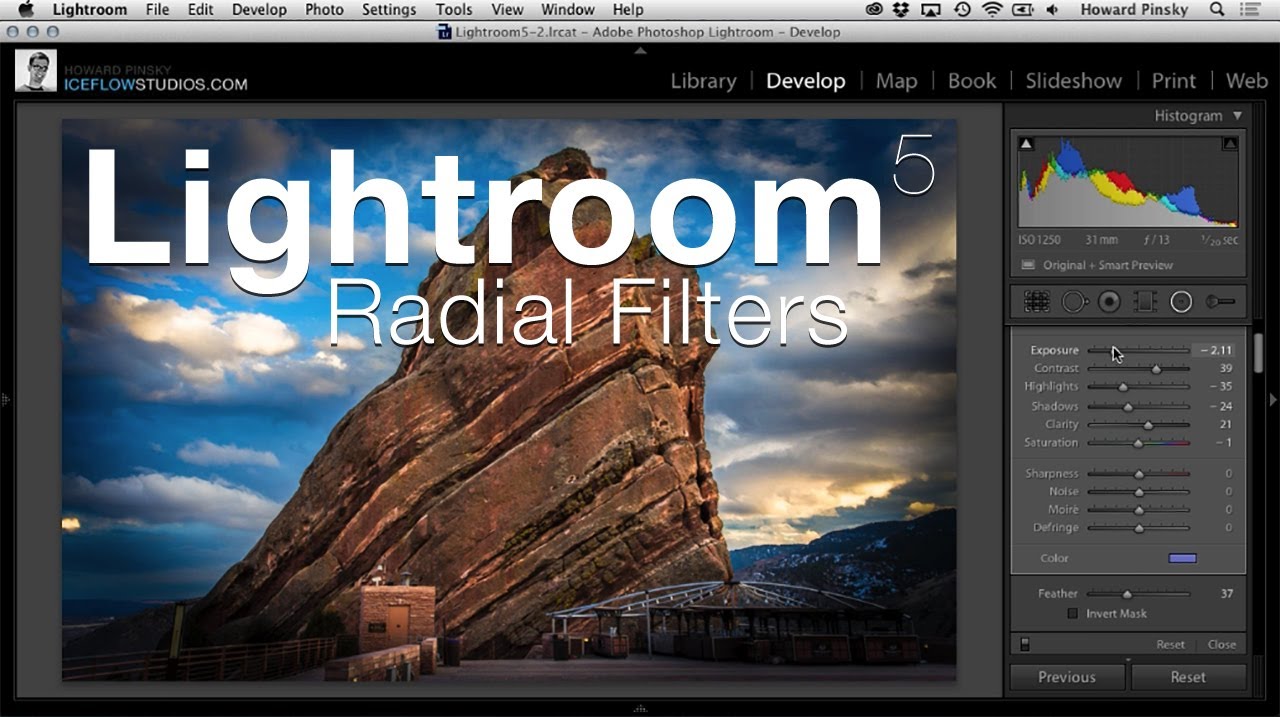The width and height of the screenshot is (1280, 717).
Task: Open the Settings menu
Action: 389,10
